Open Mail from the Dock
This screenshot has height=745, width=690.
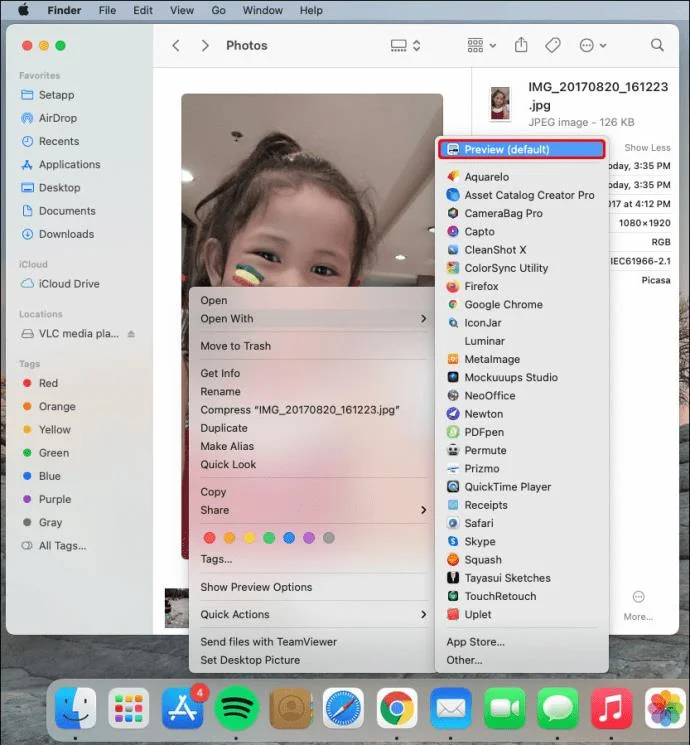pyautogui.click(x=450, y=708)
